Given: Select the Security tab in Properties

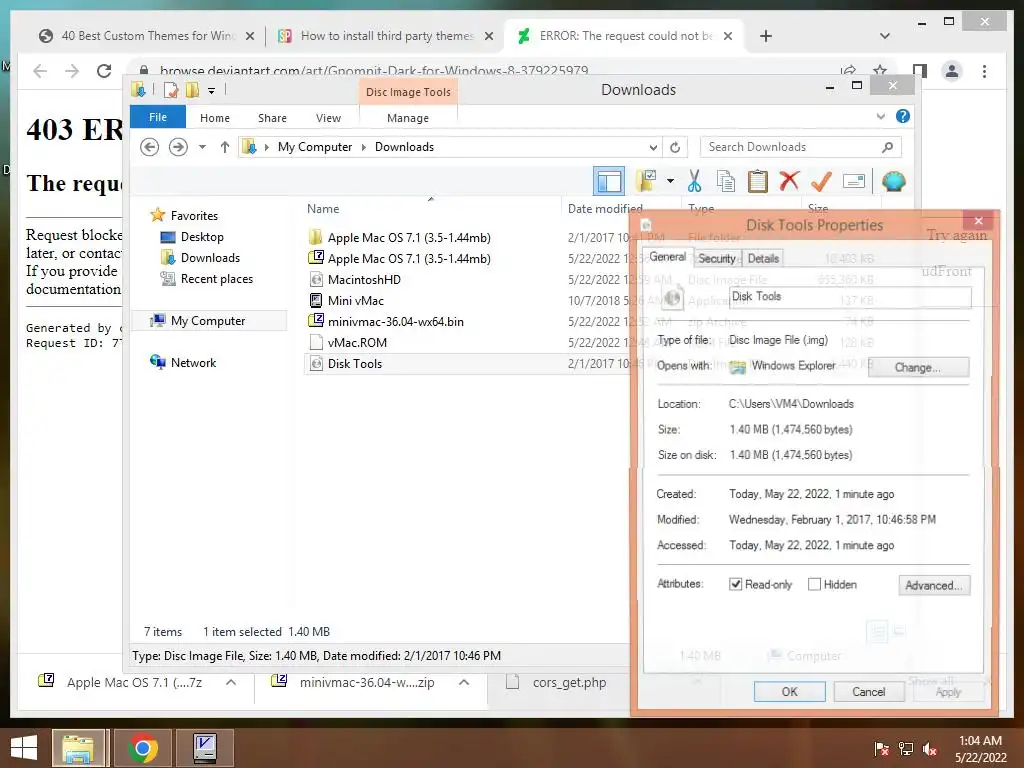Looking at the screenshot, I should coord(717,259).
